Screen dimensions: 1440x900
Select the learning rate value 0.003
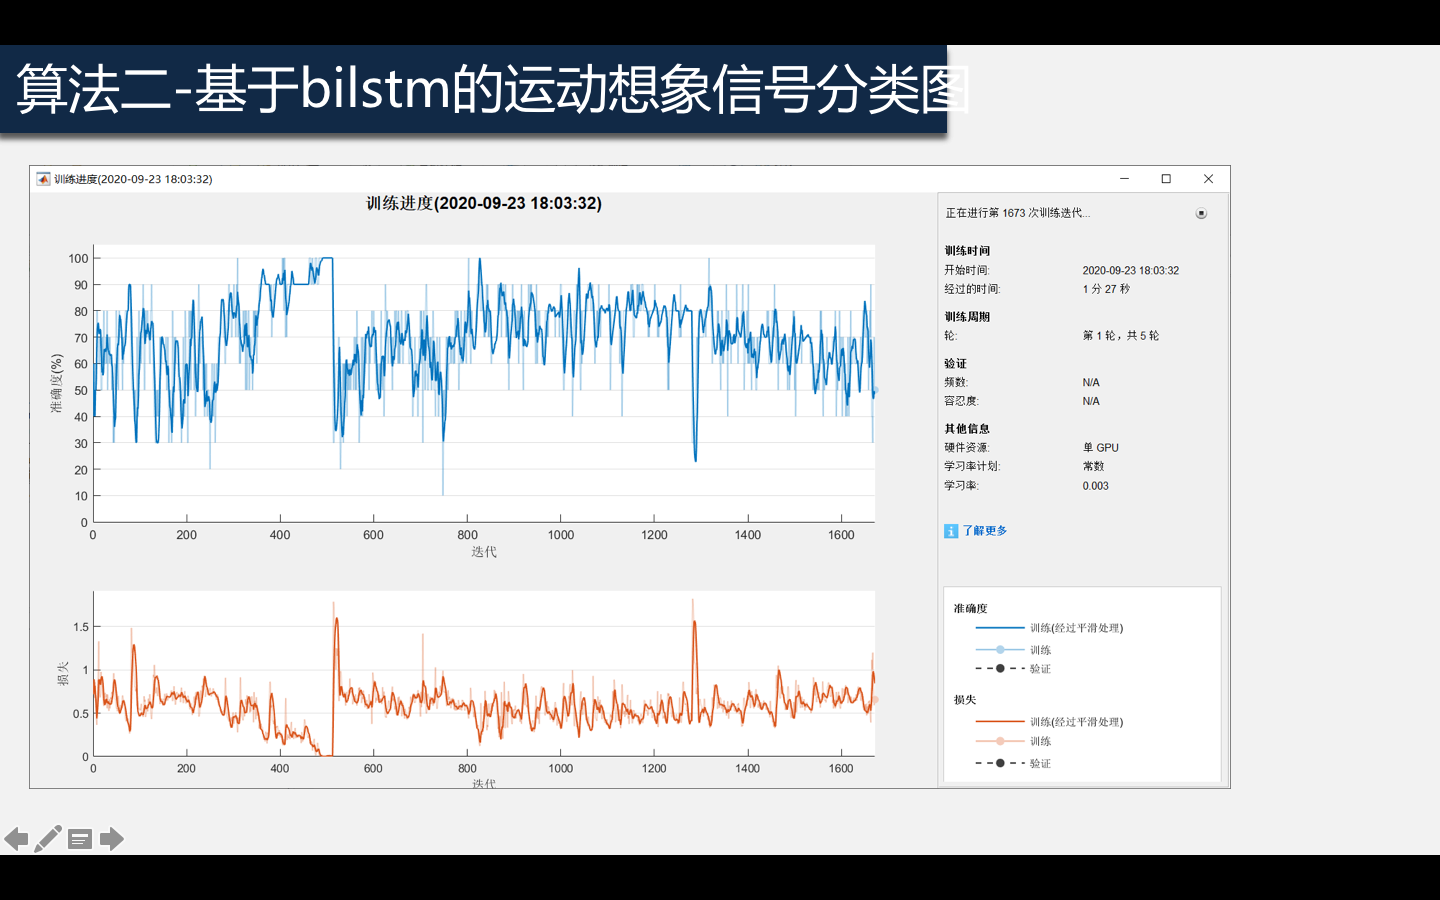click(x=1096, y=486)
